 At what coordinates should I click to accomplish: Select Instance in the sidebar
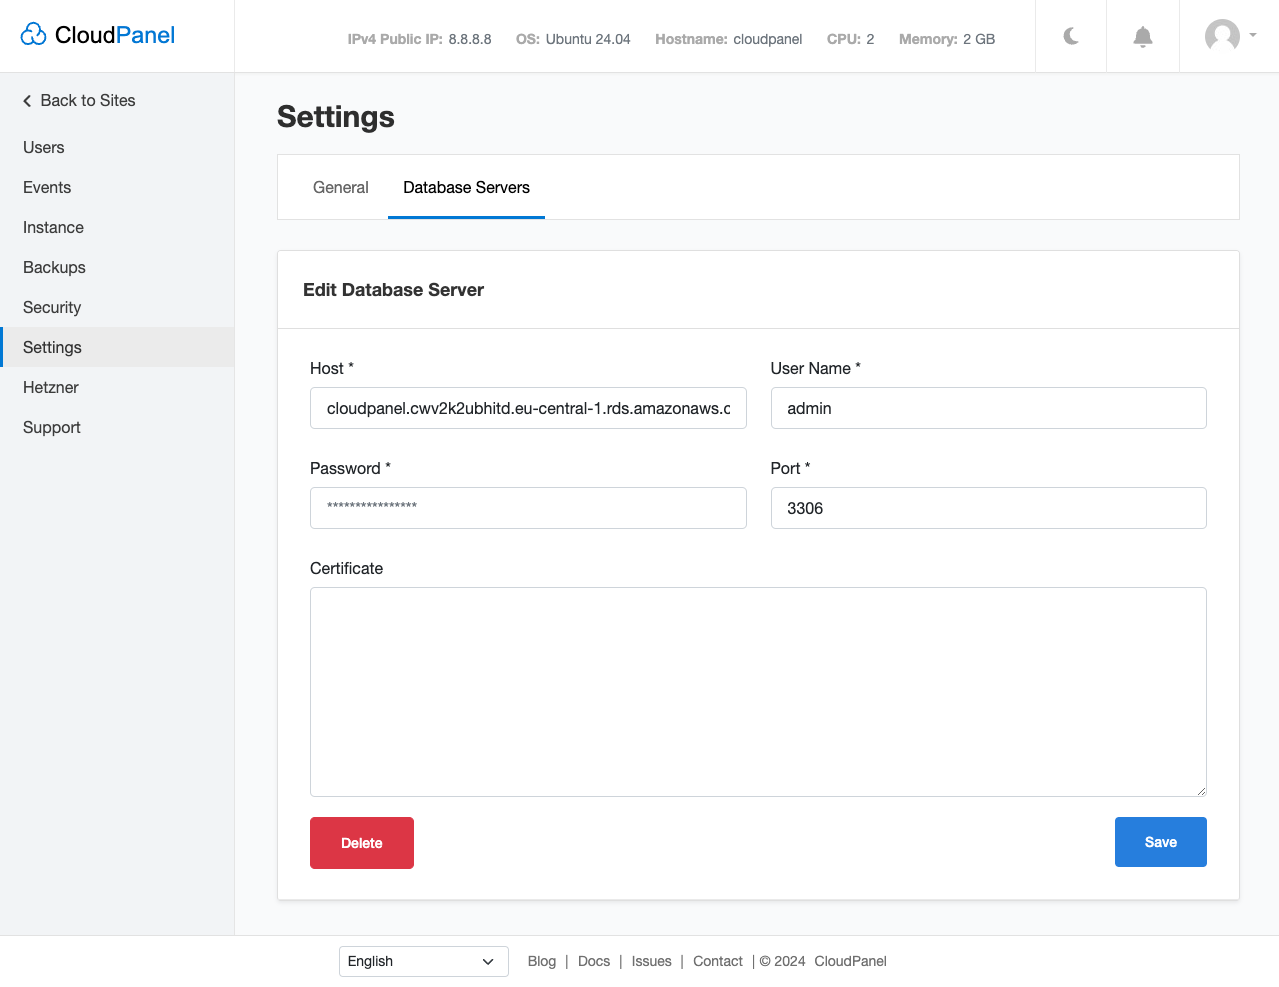coord(53,227)
